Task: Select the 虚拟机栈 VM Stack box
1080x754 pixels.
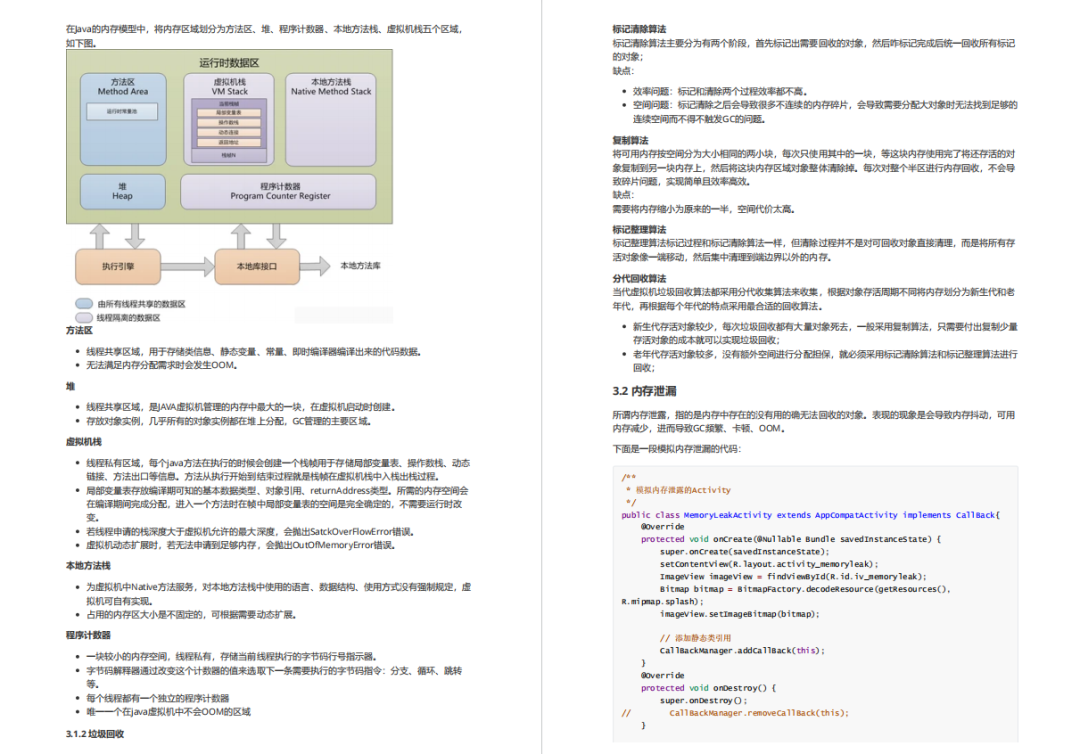Action: pos(229,119)
